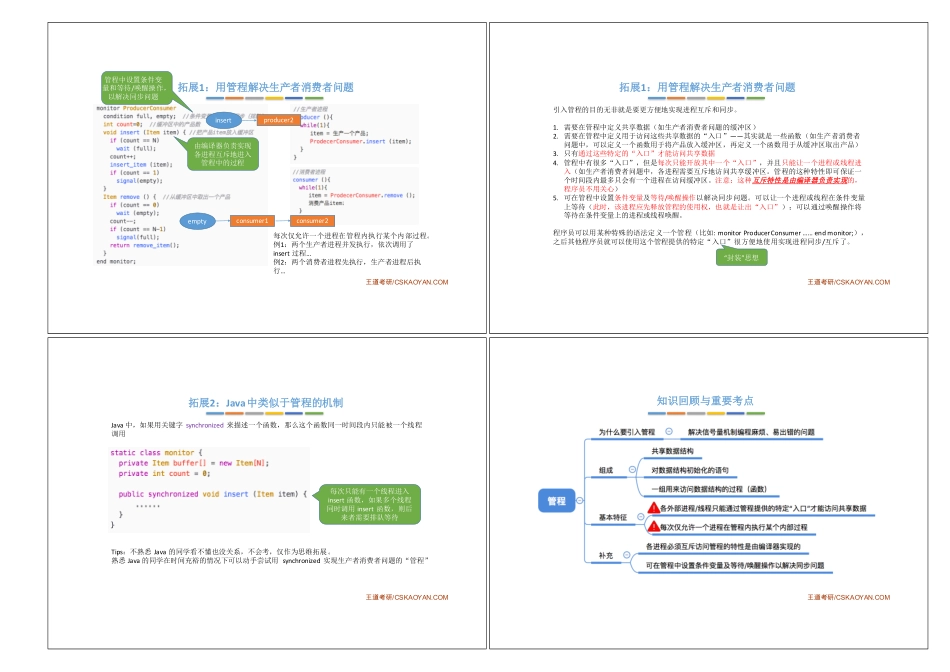The image size is (950, 672).
Task: Click the consumer2 orange box
Action: pos(312,221)
